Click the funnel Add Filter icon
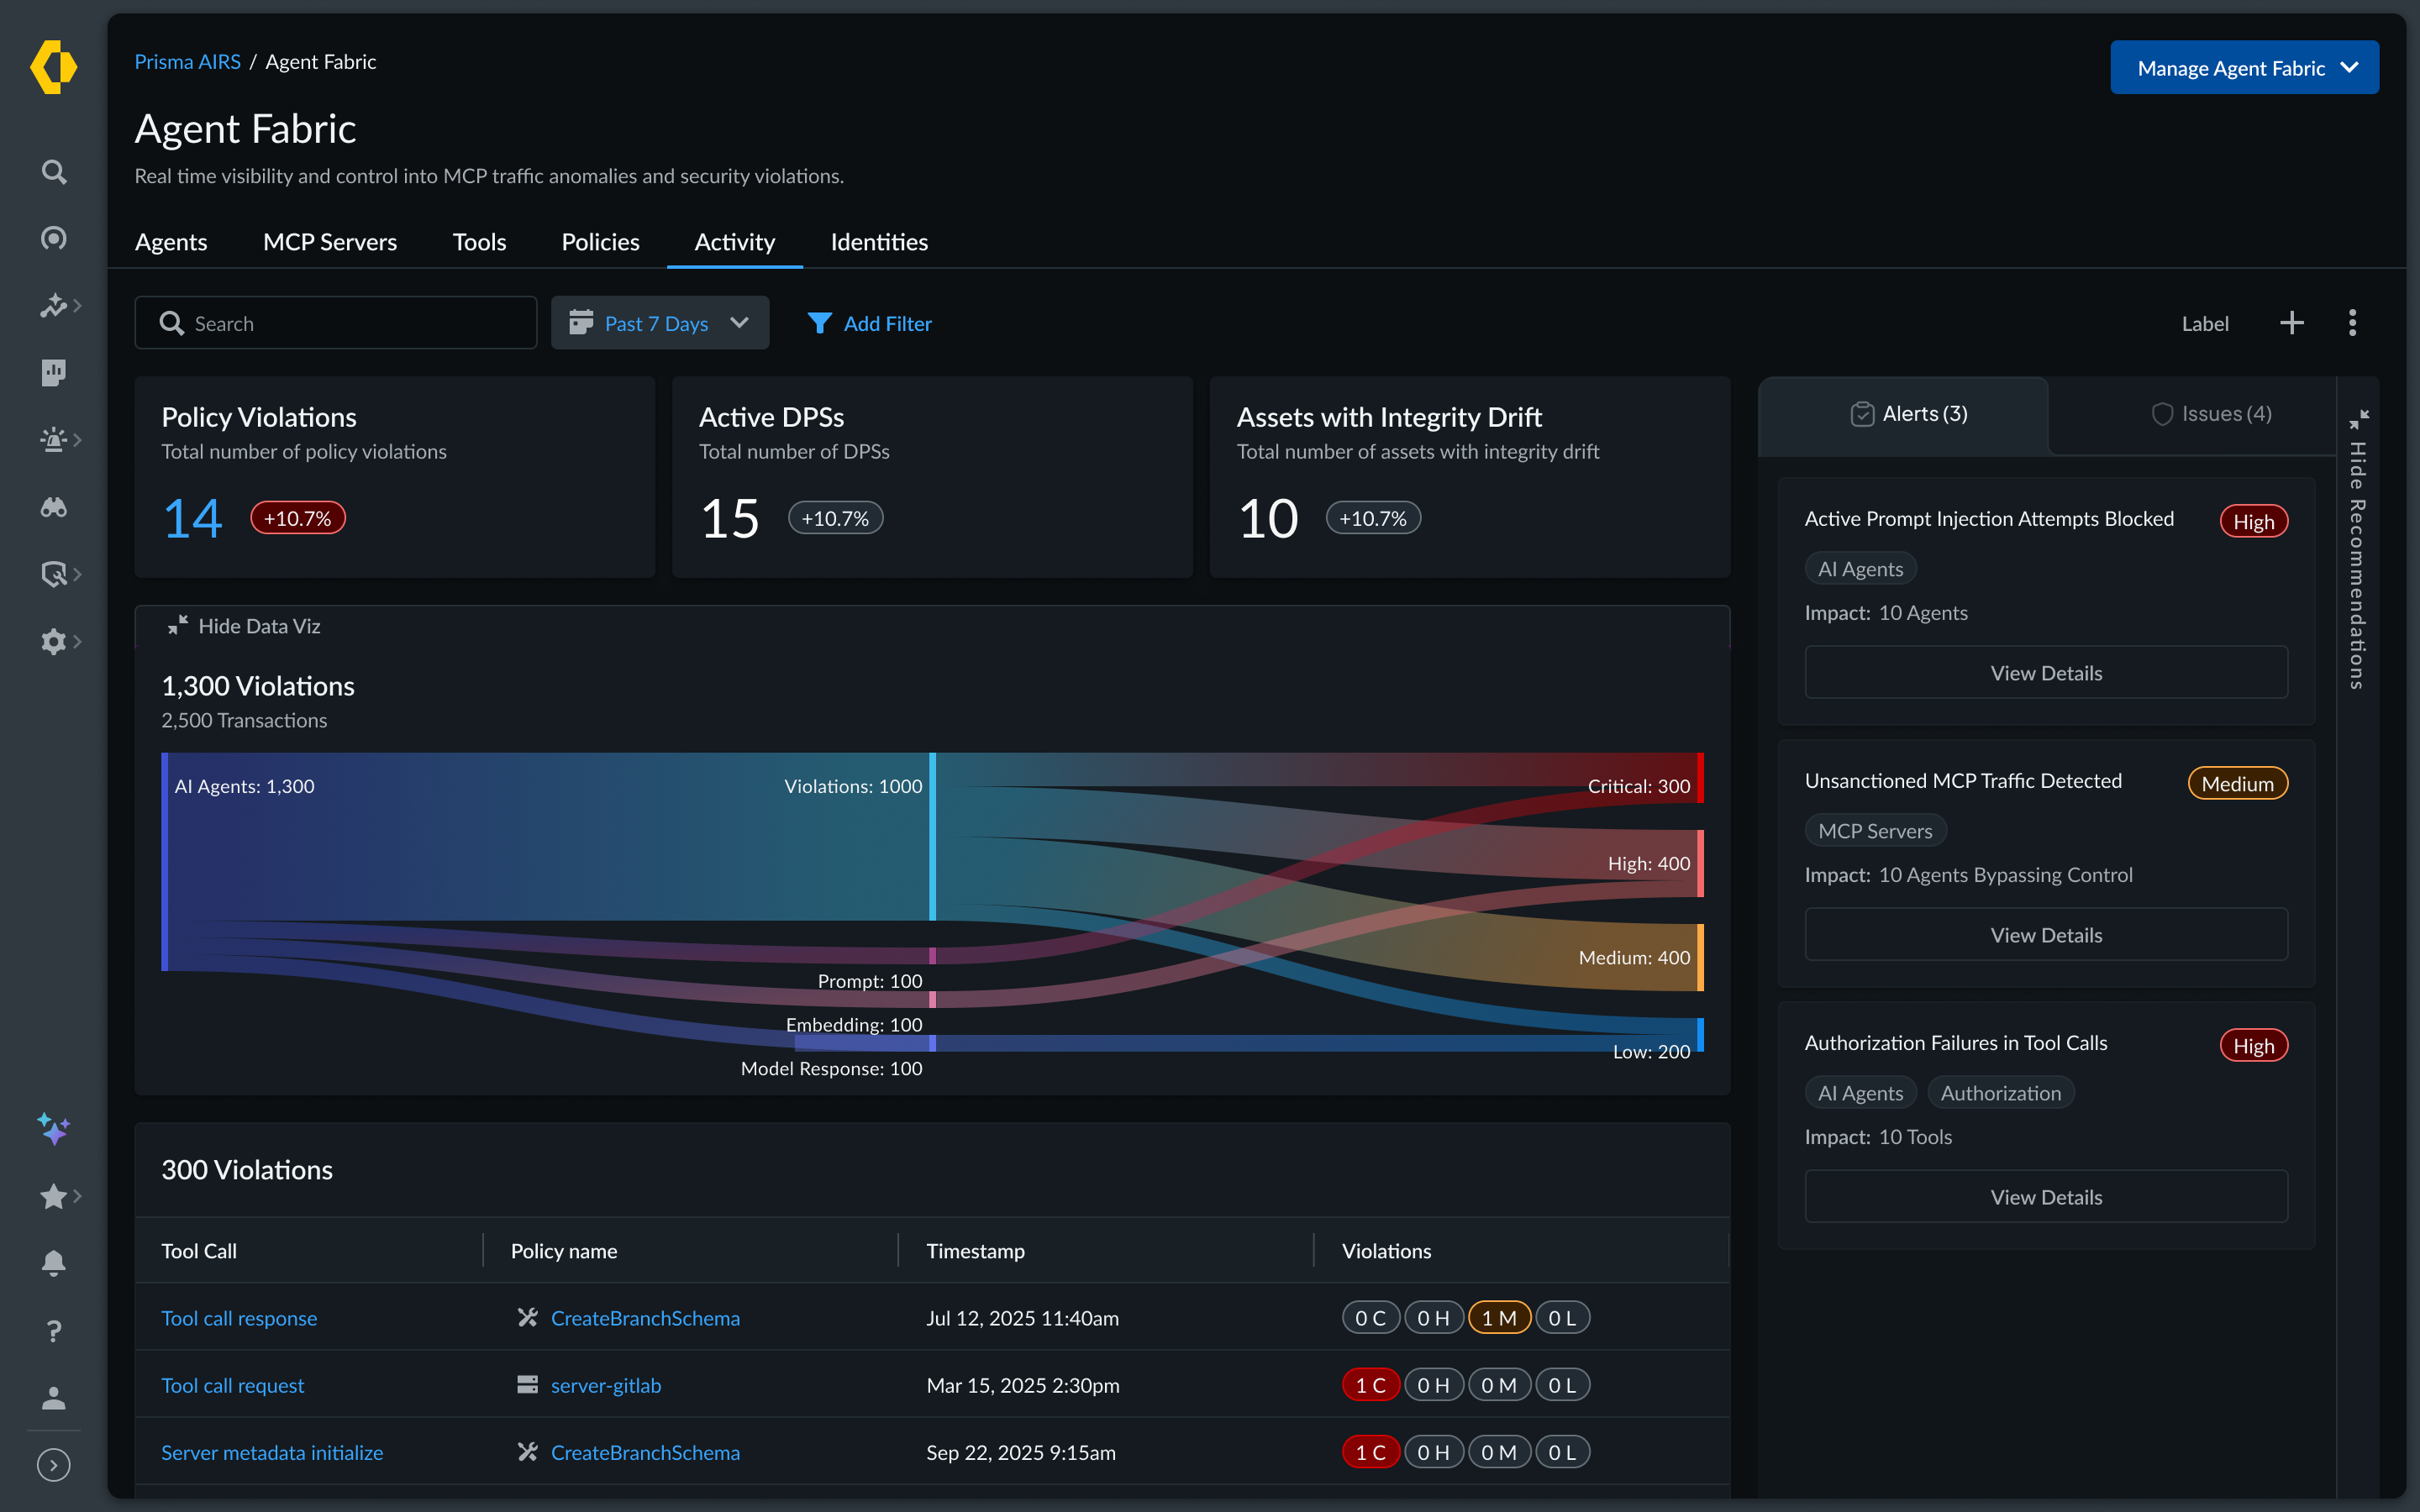2420x1512 pixels. tap(820, 323)
